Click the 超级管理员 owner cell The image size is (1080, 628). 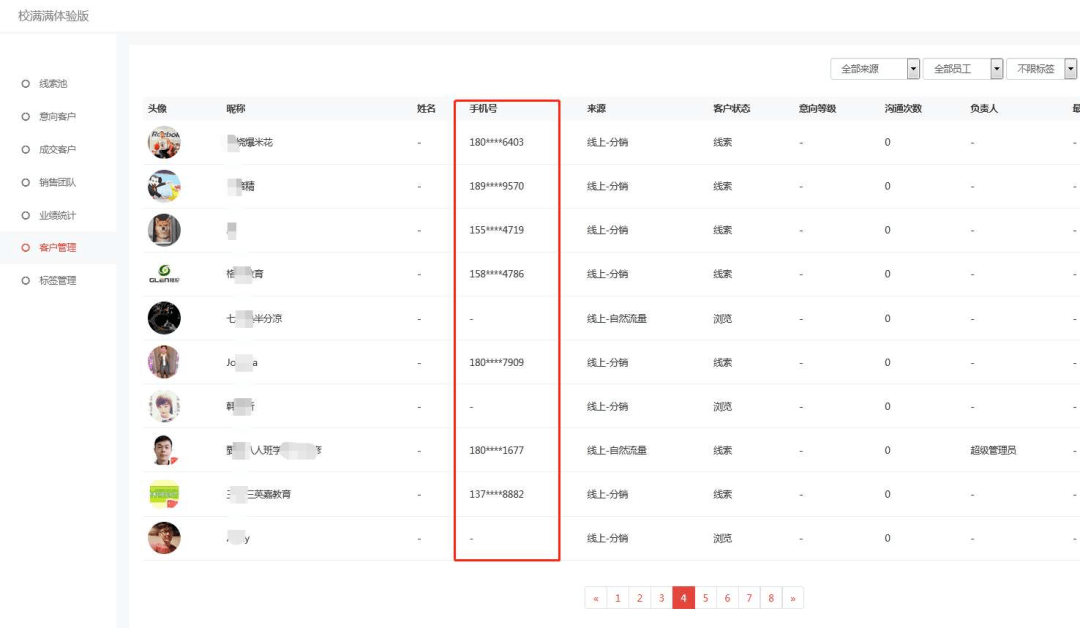tap(993, 450)
